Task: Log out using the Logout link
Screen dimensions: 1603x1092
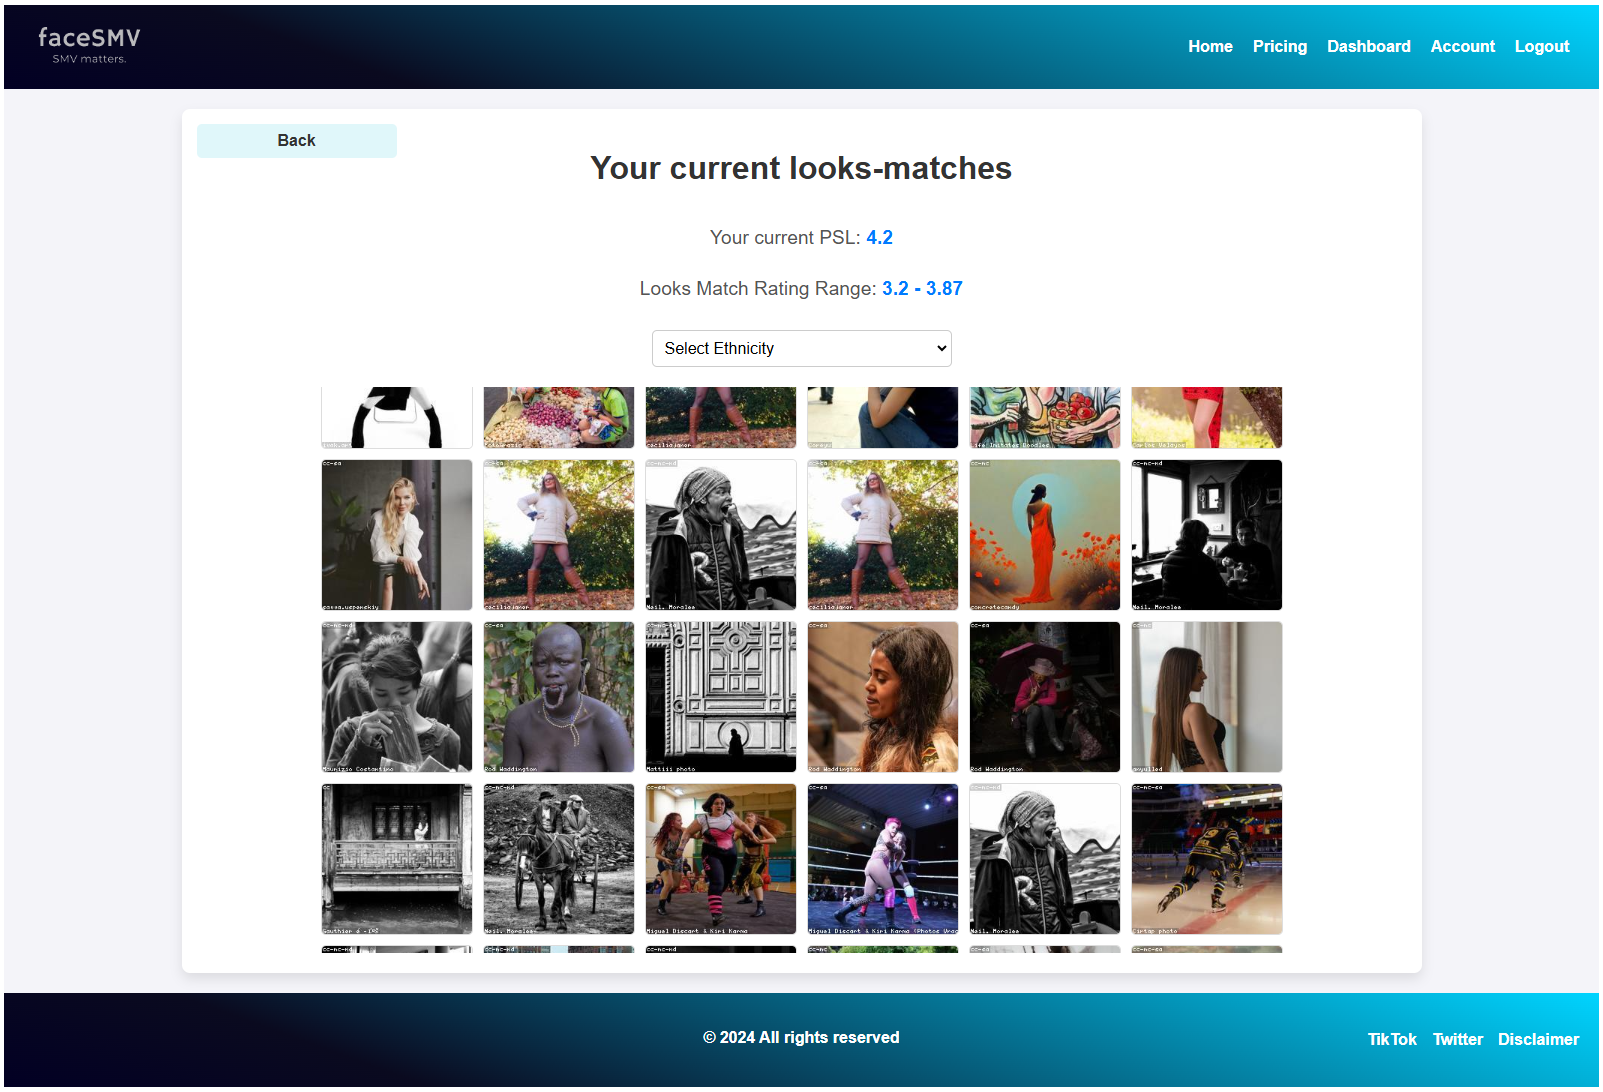Action: 1541,47
